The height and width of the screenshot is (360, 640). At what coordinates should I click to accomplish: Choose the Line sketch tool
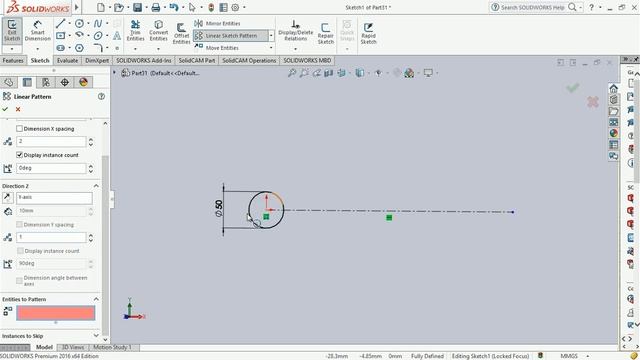[60, 23]
